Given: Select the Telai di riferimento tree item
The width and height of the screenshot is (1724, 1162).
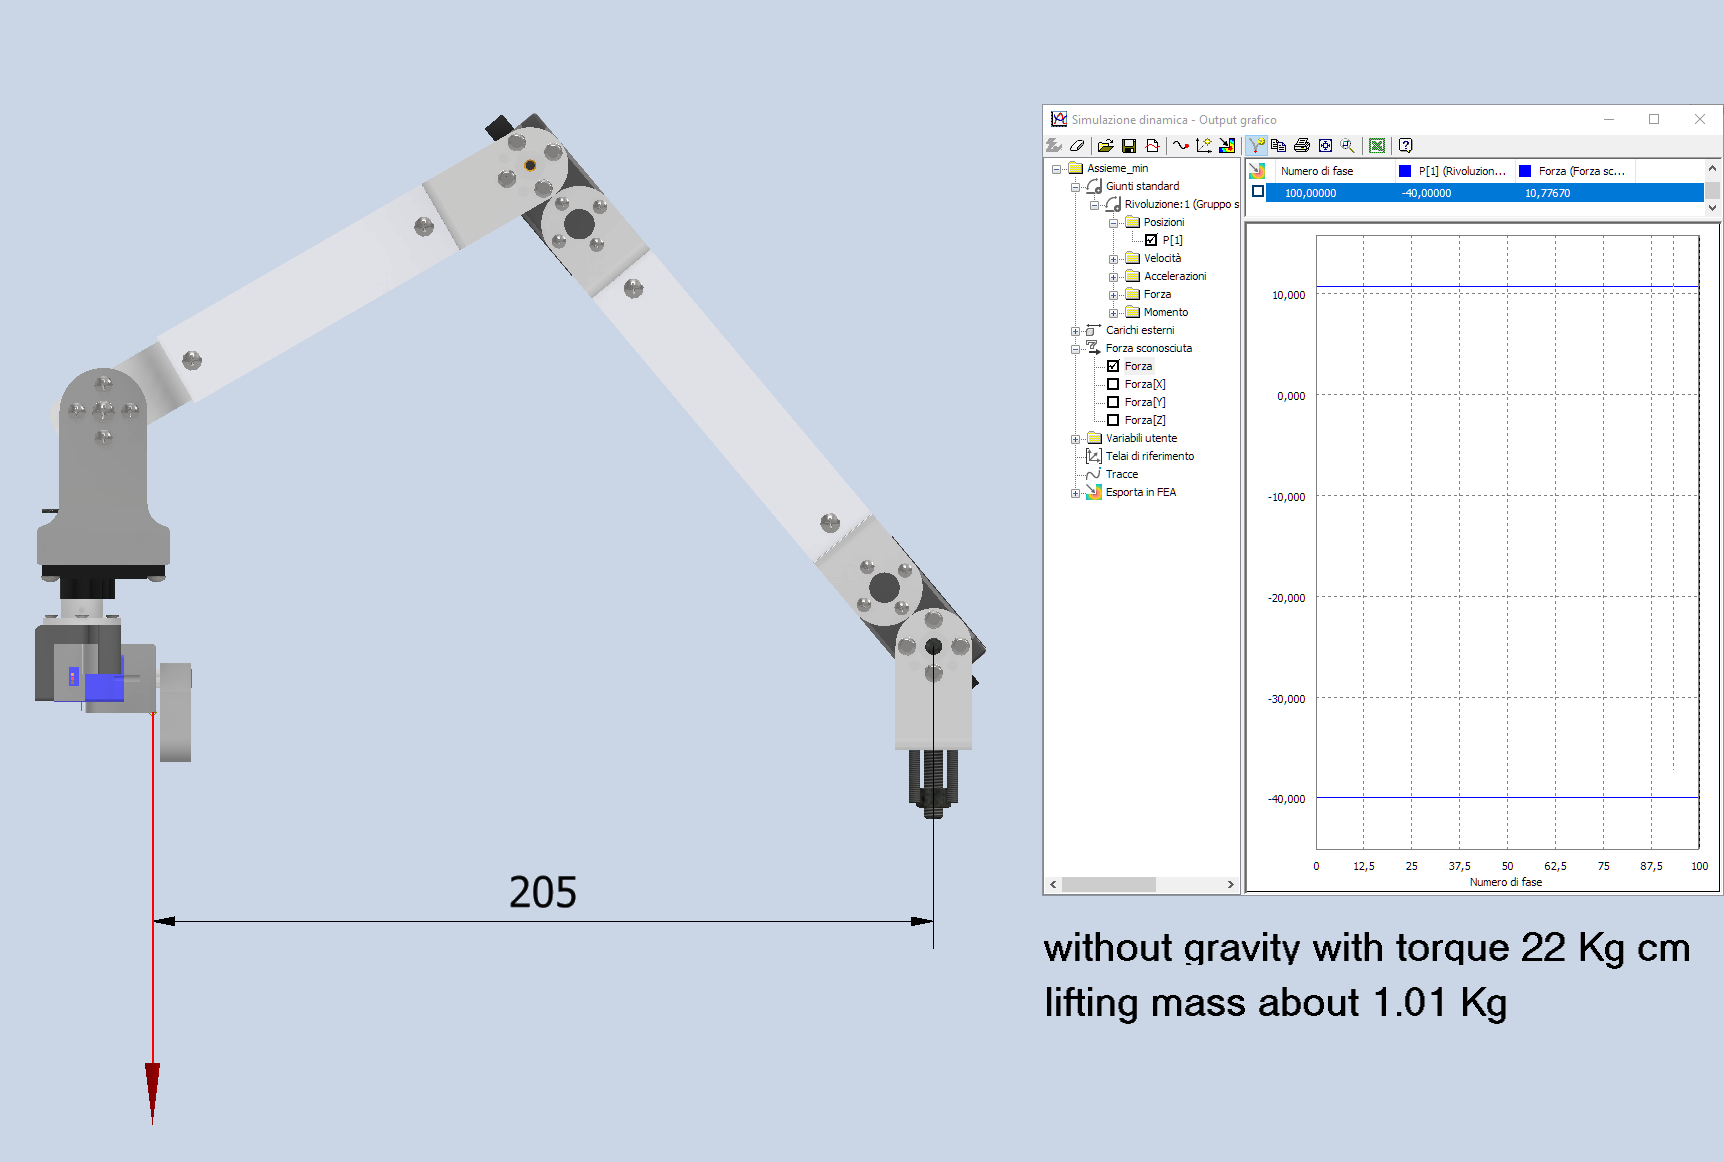Looking at the screenshot, I should click(x=1150, y=456).
